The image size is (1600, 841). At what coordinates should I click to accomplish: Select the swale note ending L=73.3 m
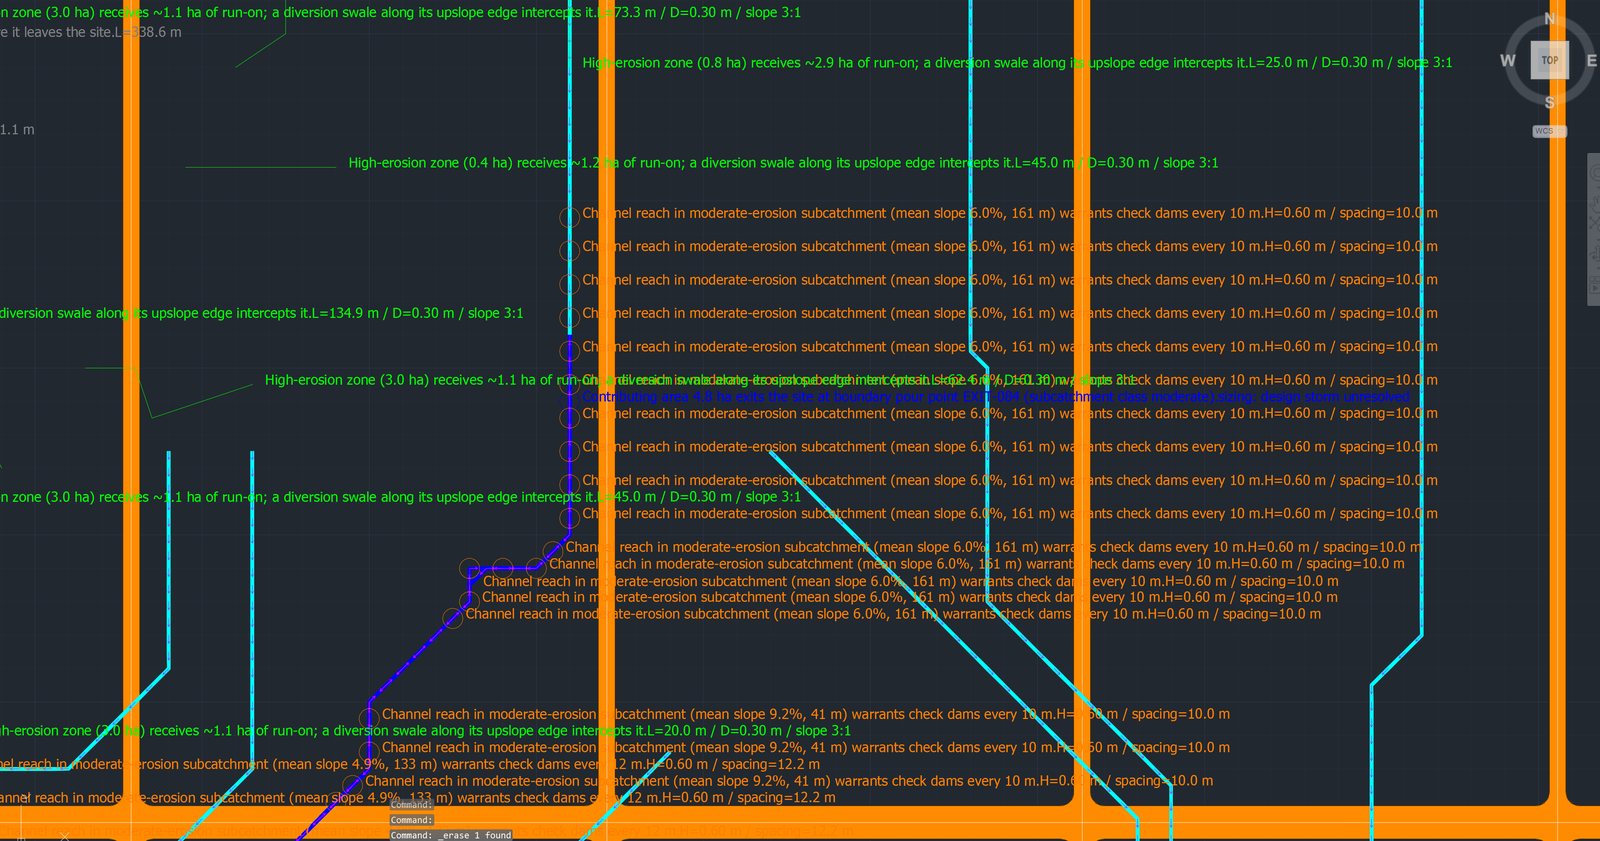pyautogui.click(x=400, y=13)
